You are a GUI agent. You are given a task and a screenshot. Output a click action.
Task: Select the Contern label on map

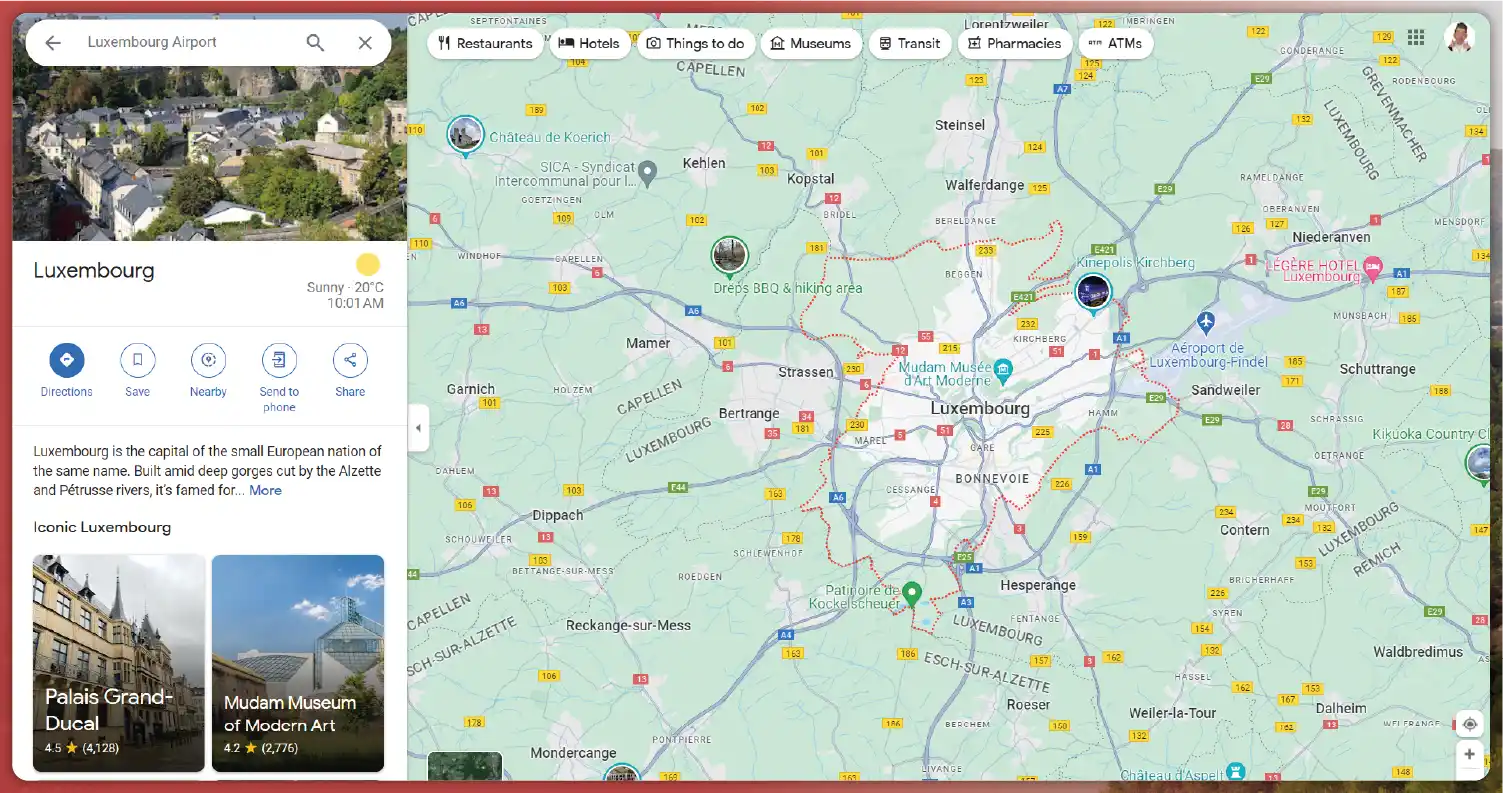click(x=1245, y=530)
